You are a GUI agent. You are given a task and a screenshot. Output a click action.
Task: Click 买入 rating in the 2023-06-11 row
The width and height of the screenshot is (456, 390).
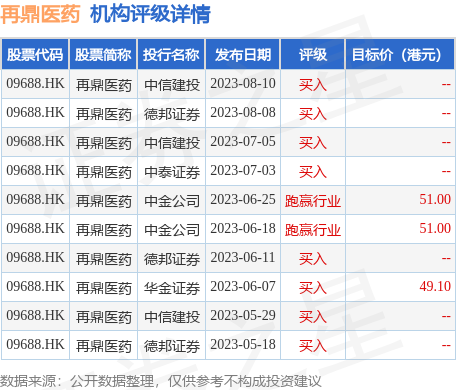click(x=313, y=259)
